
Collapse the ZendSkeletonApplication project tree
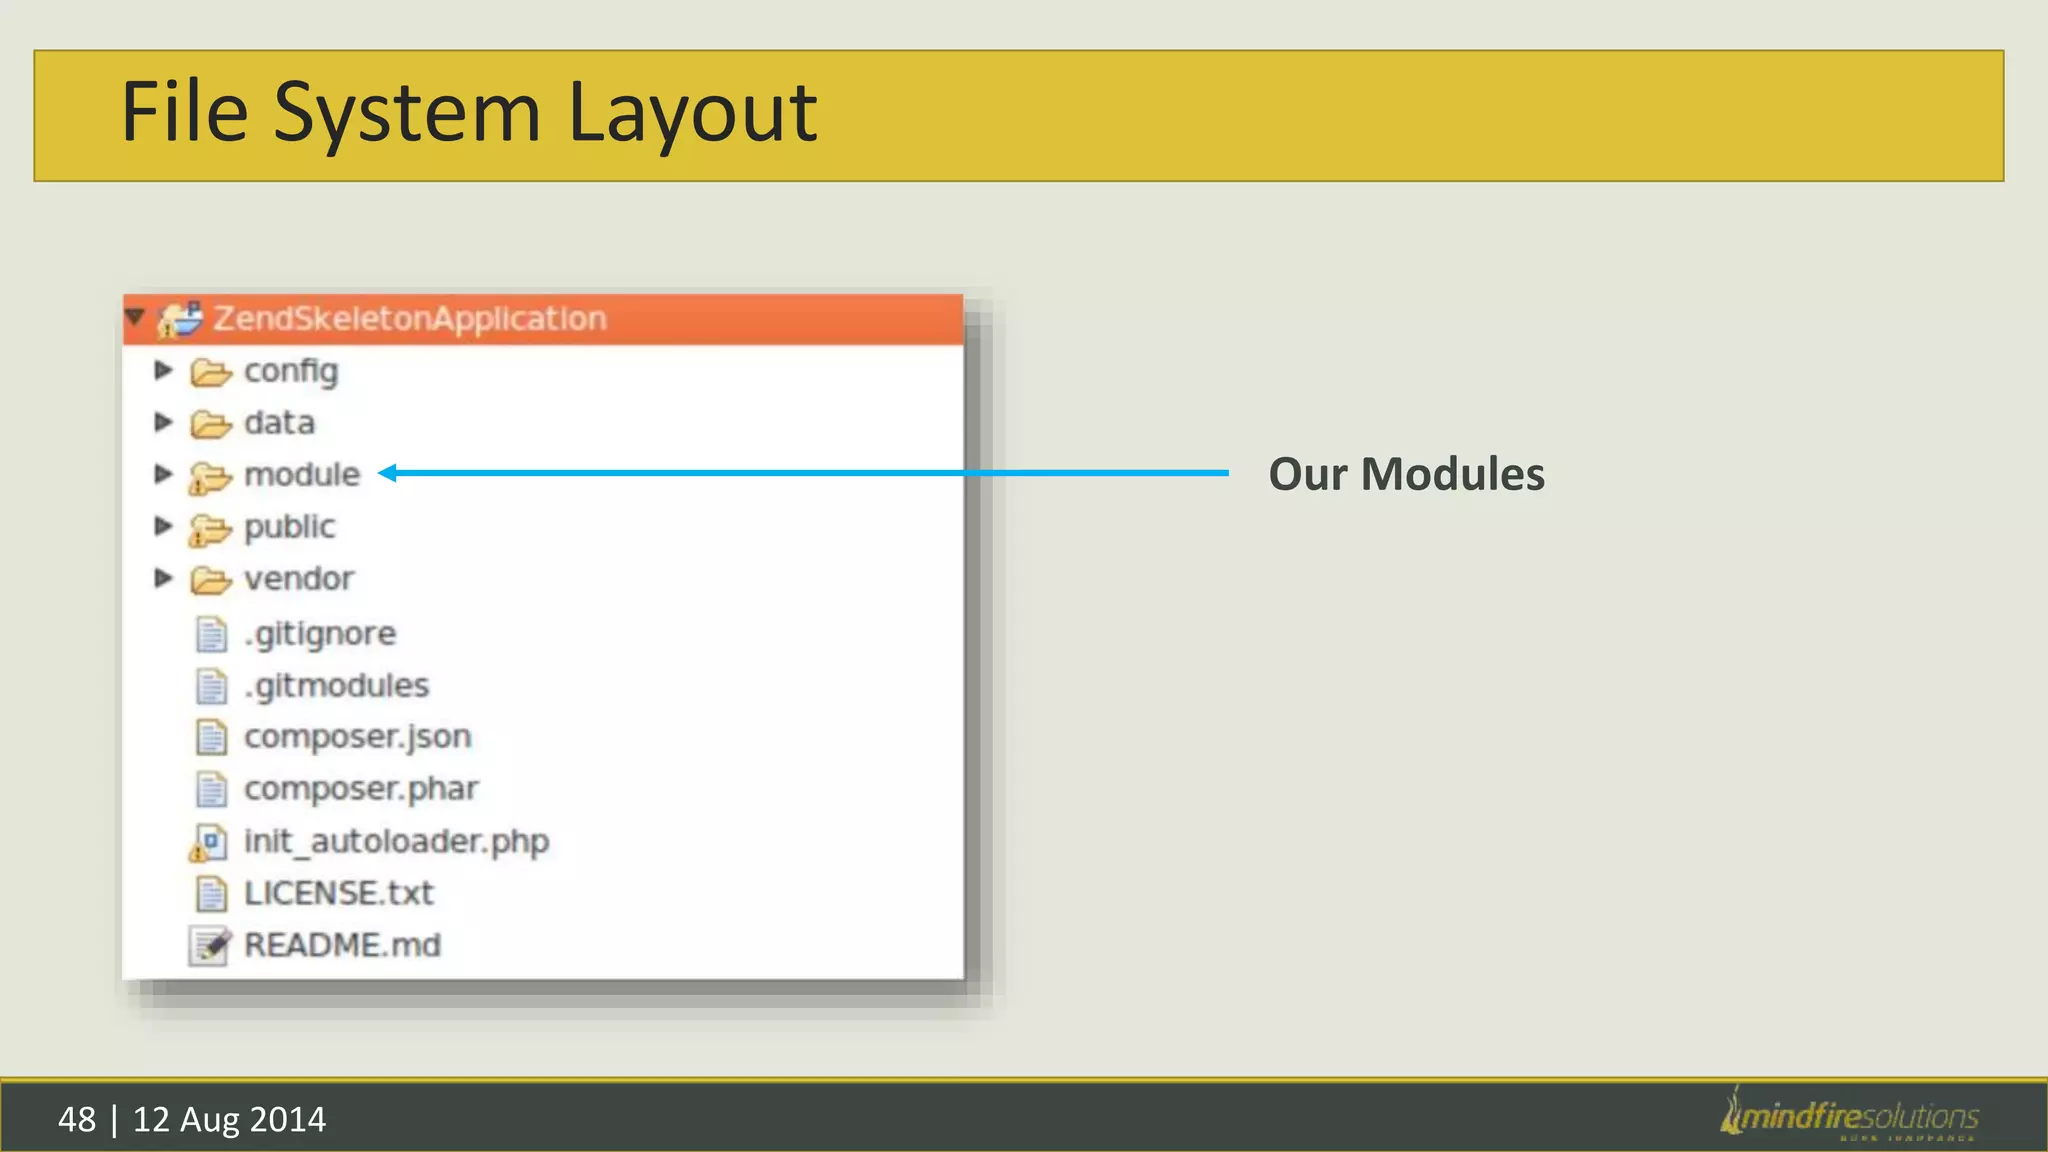pyautogui.click(x=135, y=318)
